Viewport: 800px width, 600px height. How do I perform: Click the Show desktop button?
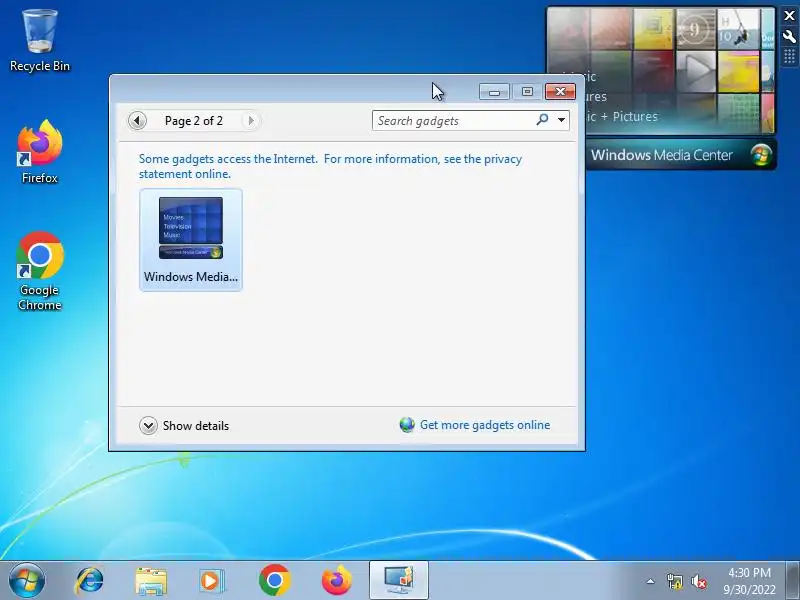click(x=793, y=580)
